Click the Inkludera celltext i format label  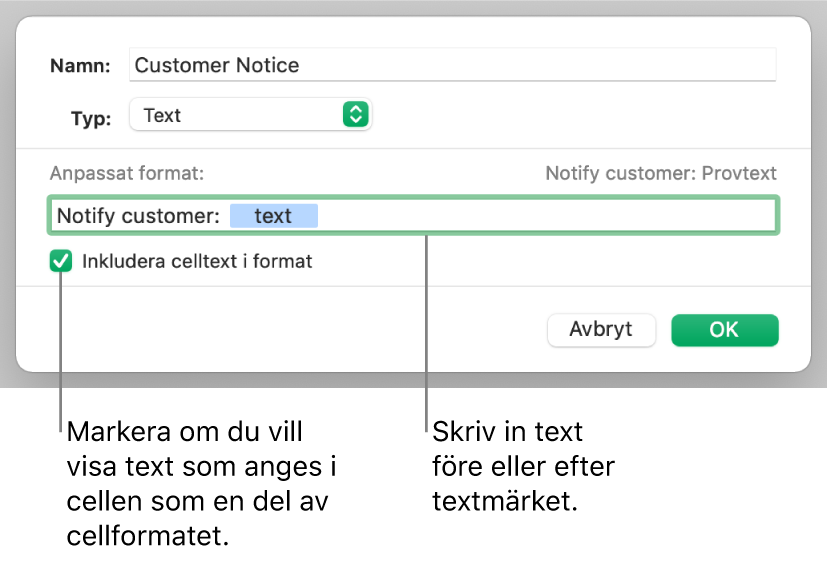[197, 262]
